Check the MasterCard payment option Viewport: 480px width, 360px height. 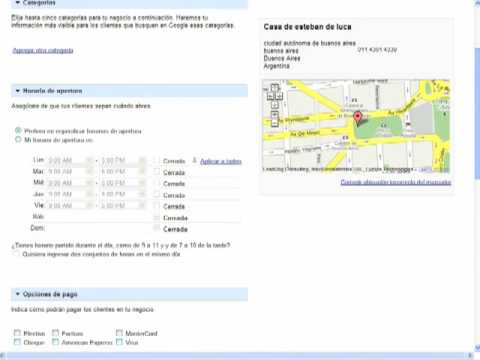(x=119, y=333)
